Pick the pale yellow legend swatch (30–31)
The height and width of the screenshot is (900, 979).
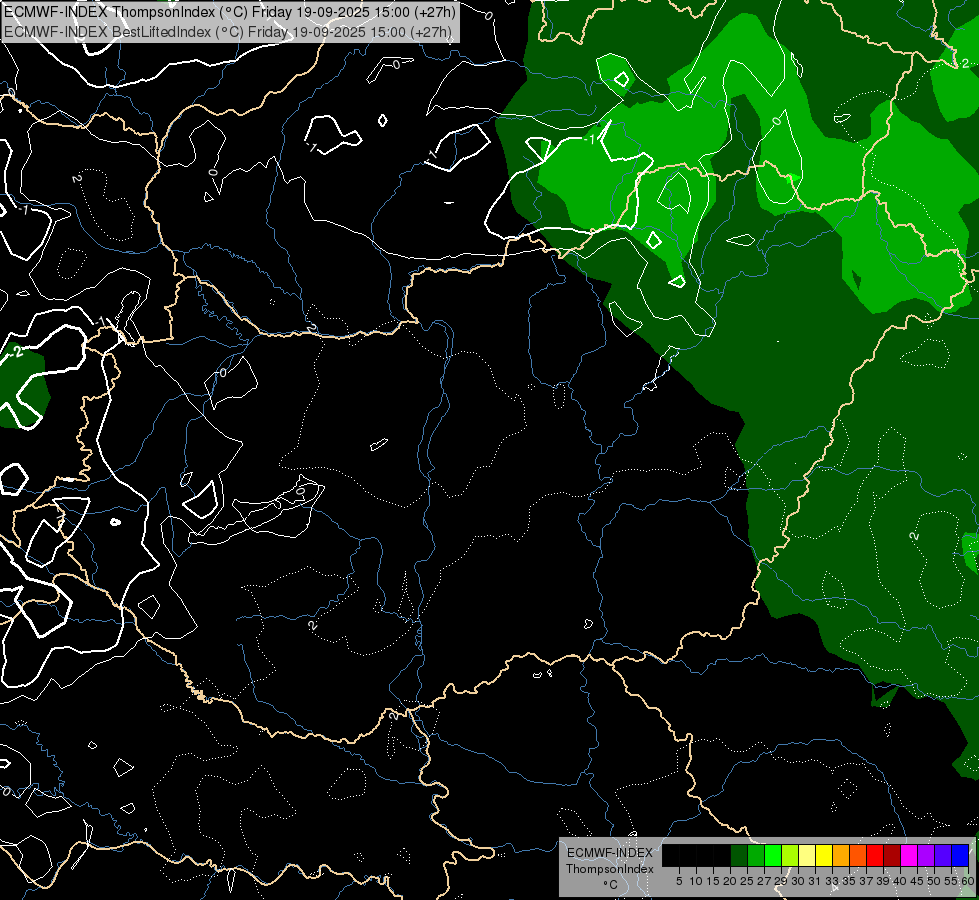806,855
